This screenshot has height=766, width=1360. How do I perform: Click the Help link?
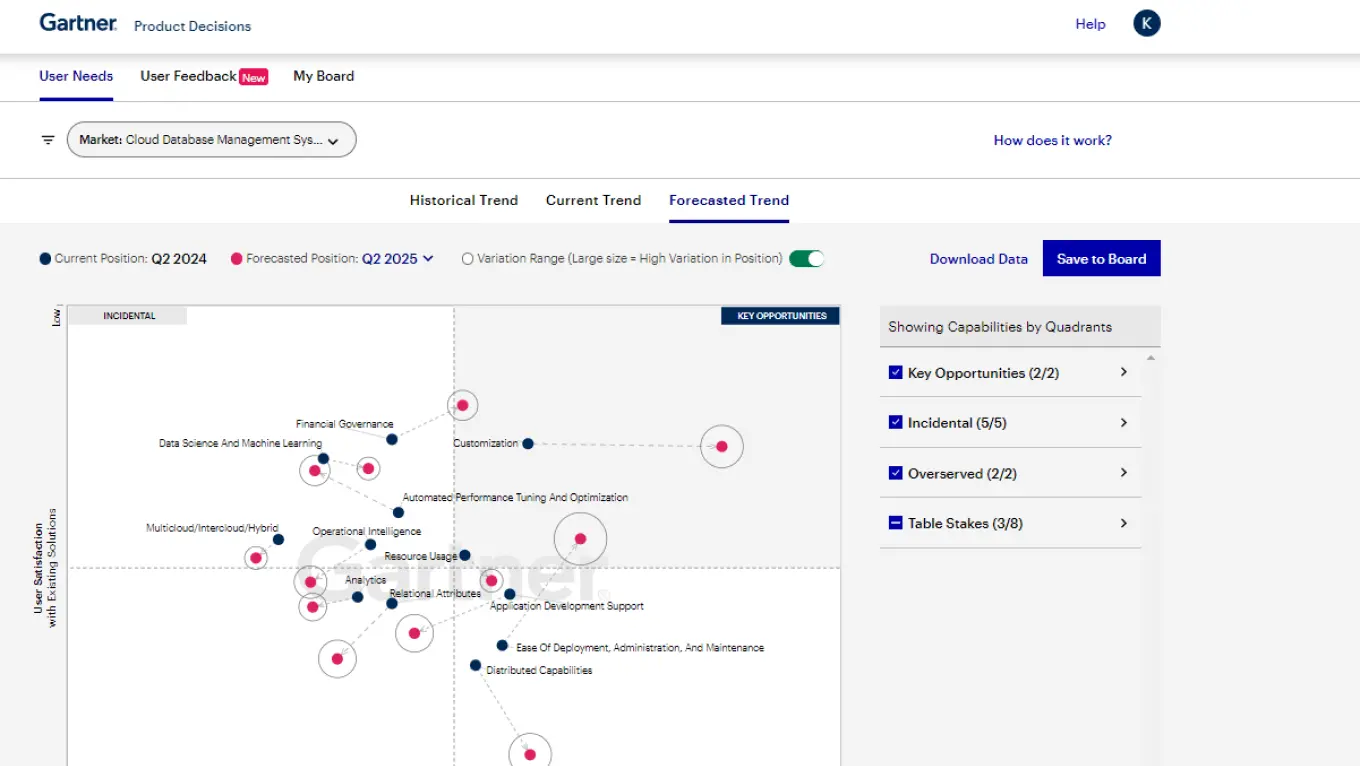coord(1090,24)
